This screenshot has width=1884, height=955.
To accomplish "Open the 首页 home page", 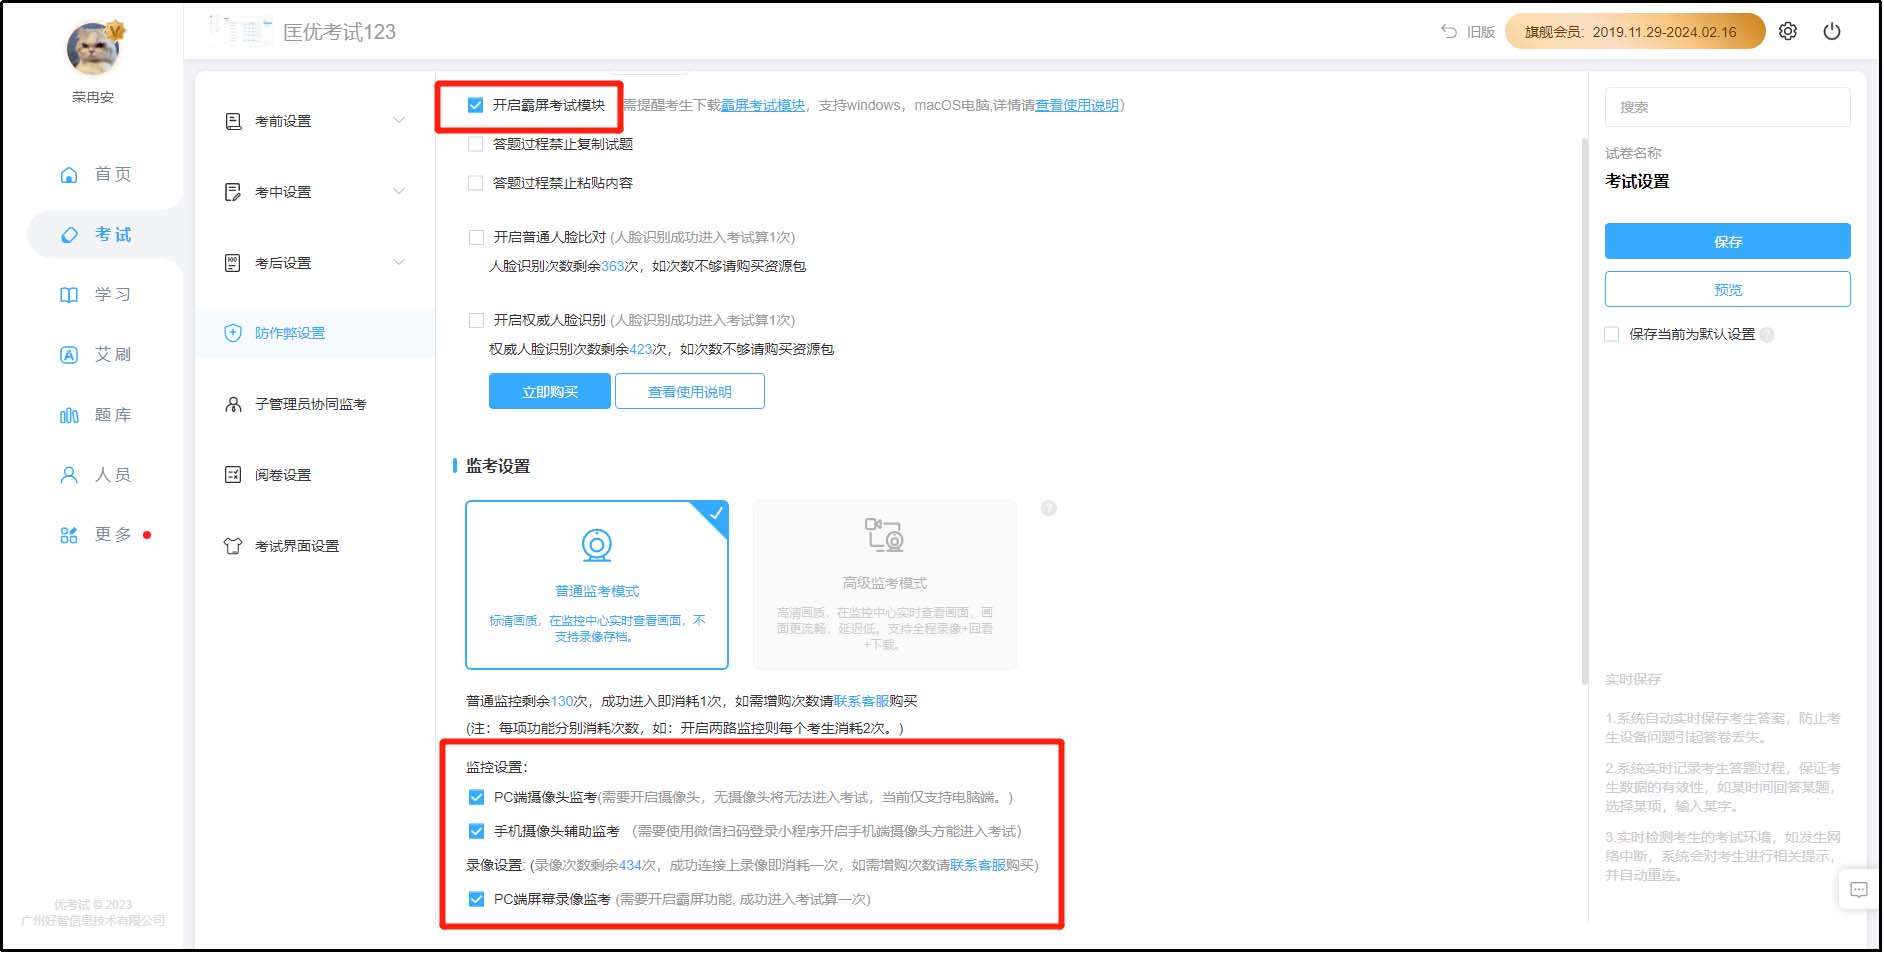I will (111, 174).
